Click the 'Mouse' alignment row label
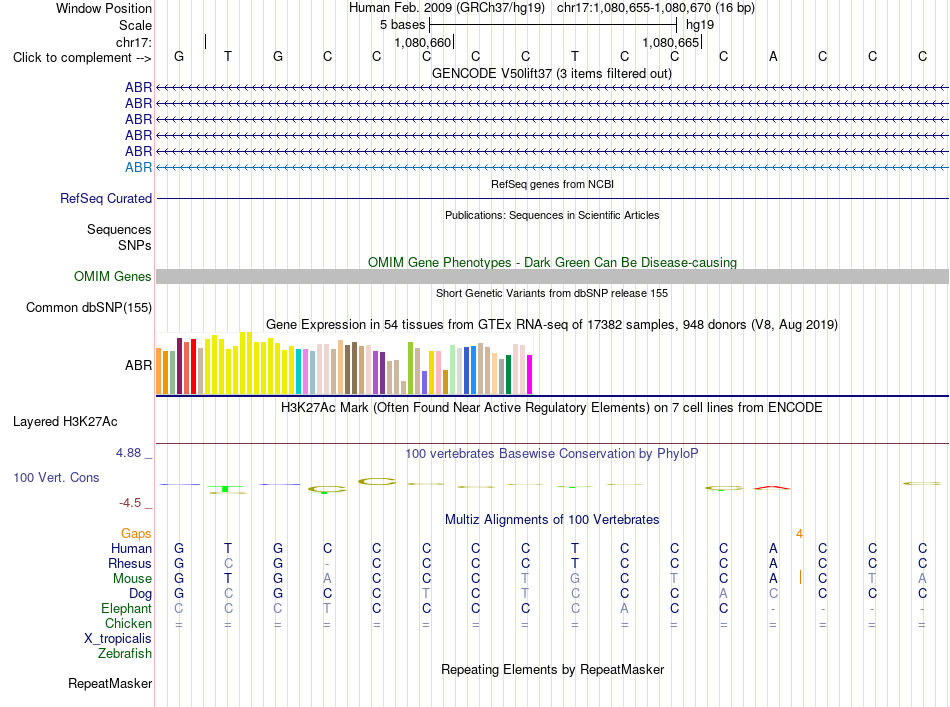Viewport: 950px width, 707px height. point(132,579)
